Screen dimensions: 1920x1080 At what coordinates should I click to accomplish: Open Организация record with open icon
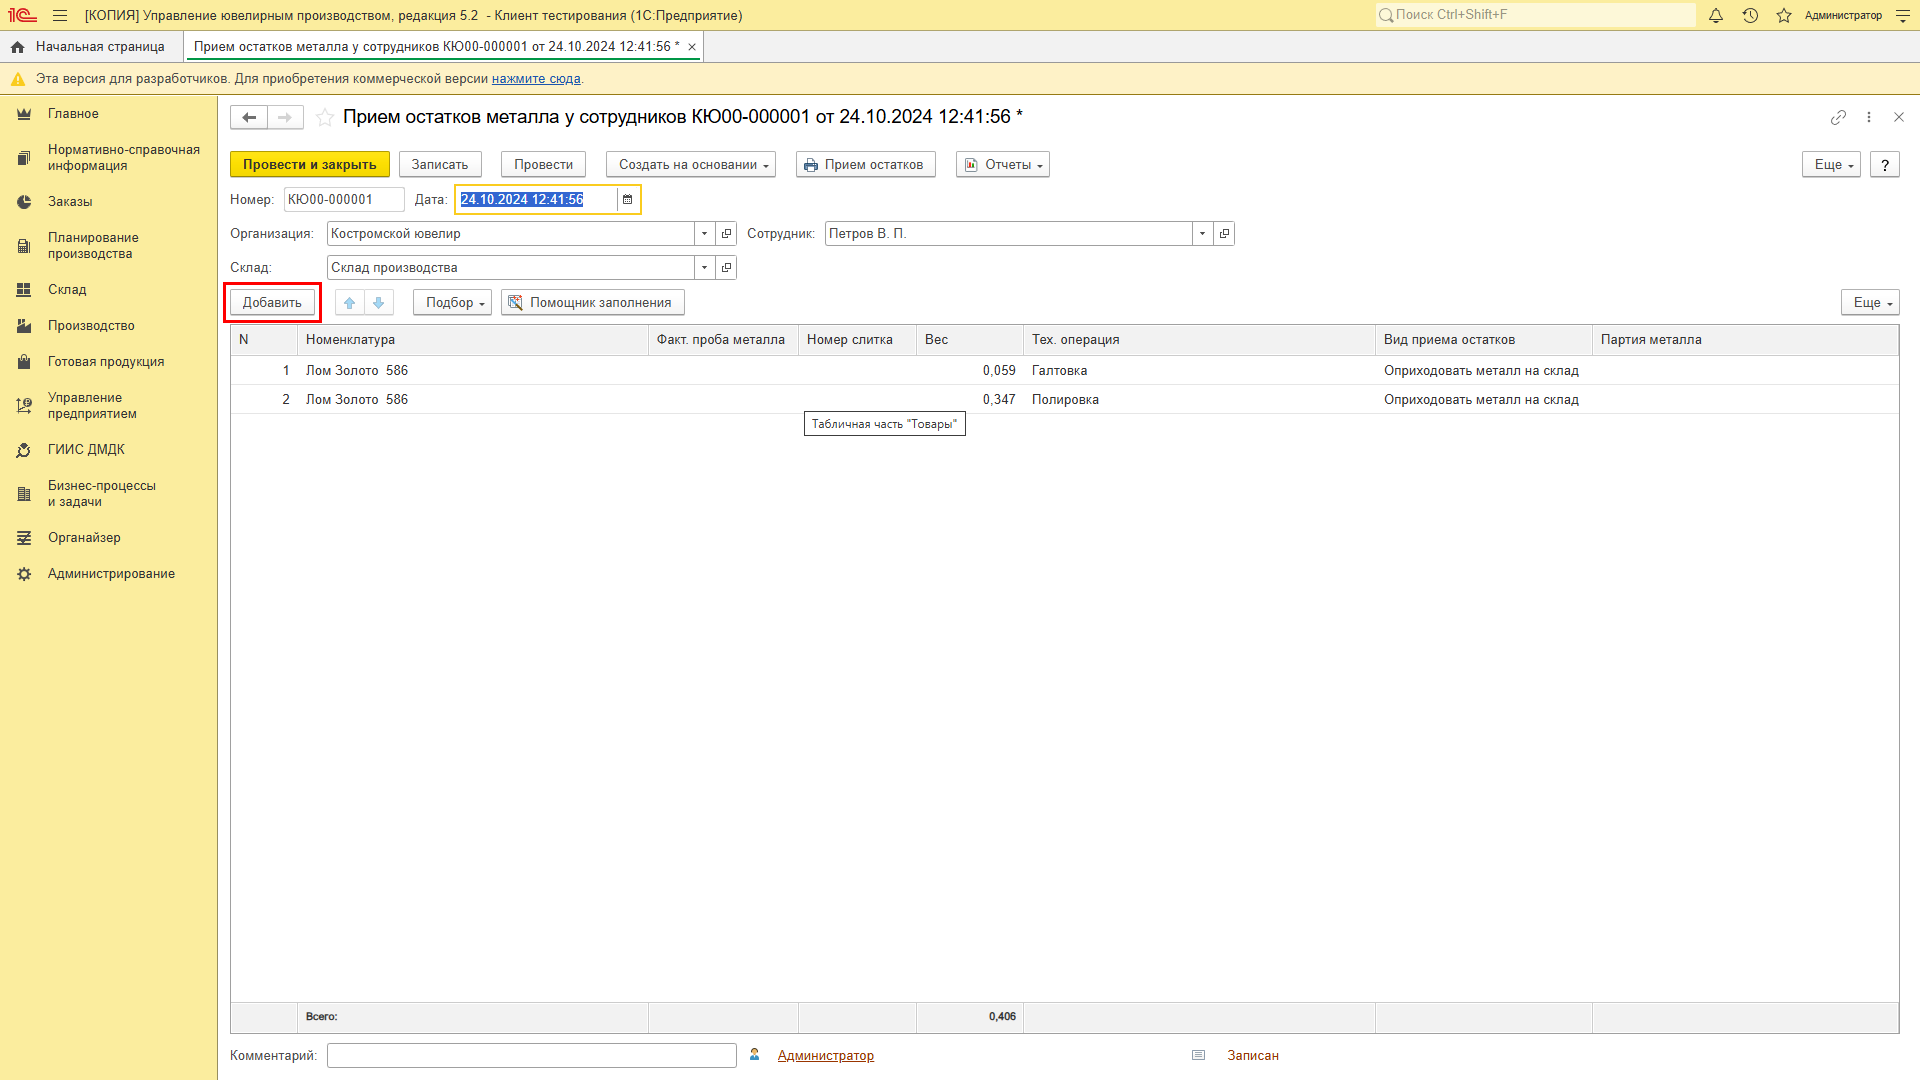(727, 234)
